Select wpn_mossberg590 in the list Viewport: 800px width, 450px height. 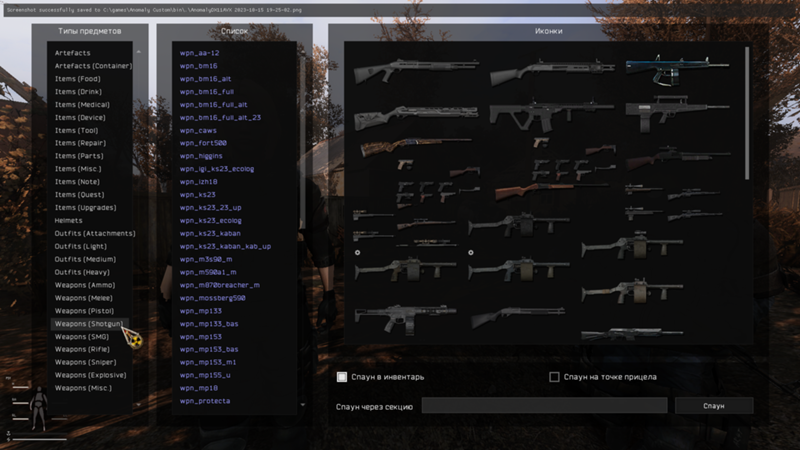pyautogui.click(x=212, y=298)
